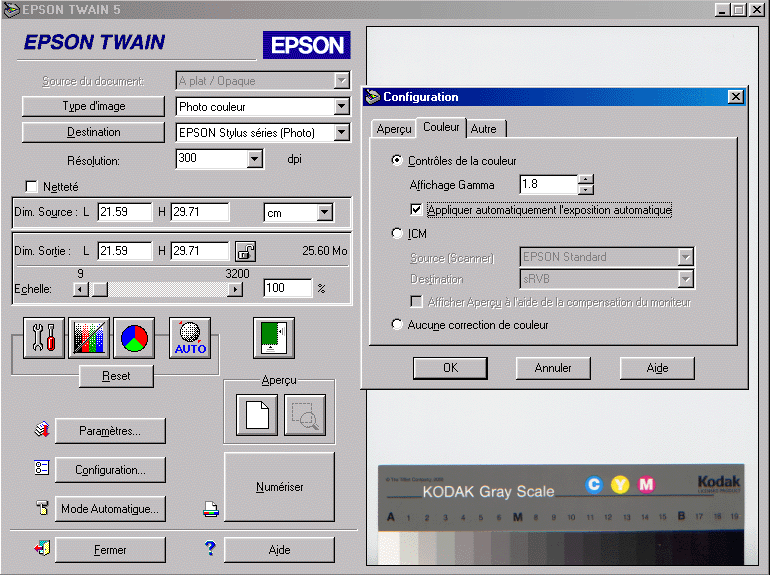The image size is (770, 575).
Task: Click the Echelle percent field showing 100
Action: click(x=288, y=288)
